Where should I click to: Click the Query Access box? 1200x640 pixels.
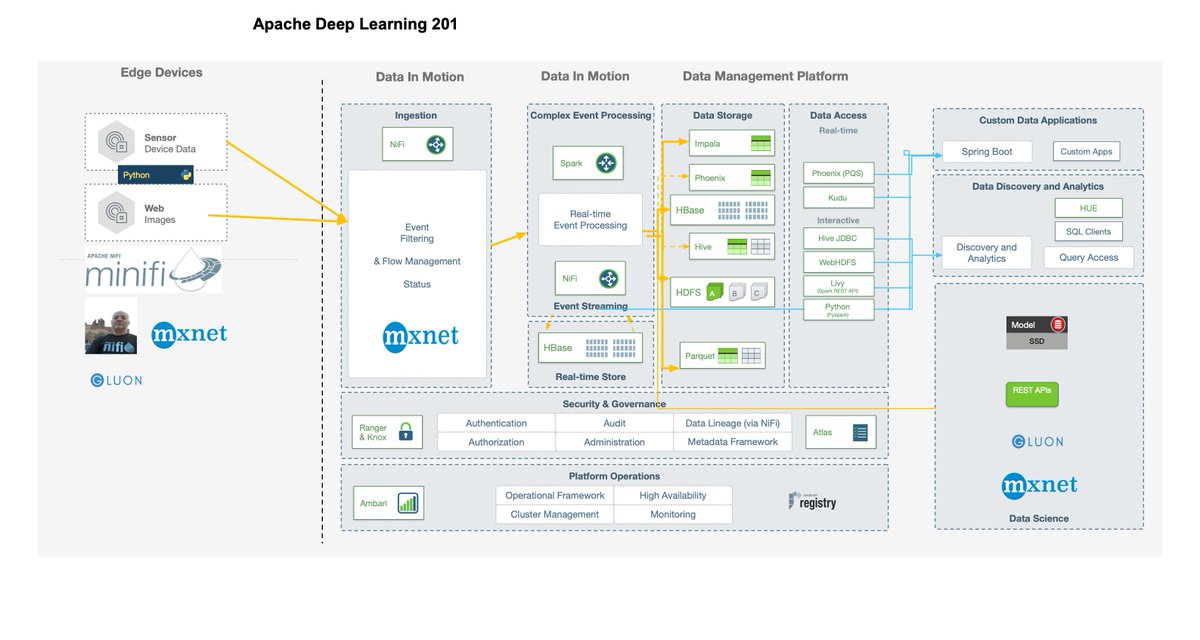[x=1089, y=257]
